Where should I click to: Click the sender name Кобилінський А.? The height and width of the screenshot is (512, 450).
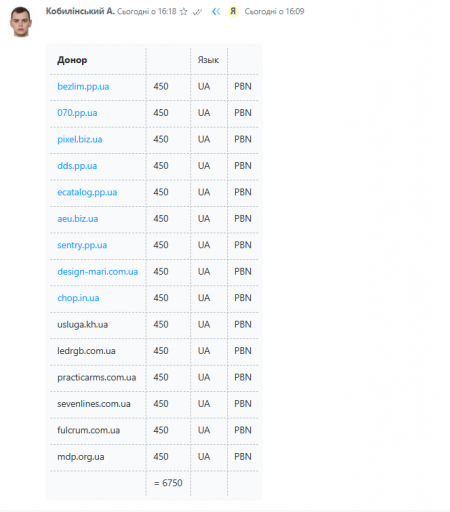tap(80, 11)
